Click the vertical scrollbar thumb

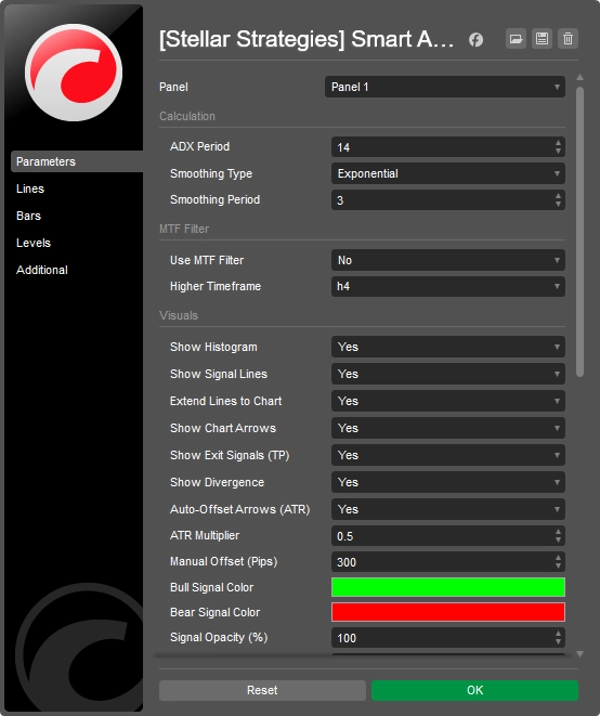click(x=580, y=232)
